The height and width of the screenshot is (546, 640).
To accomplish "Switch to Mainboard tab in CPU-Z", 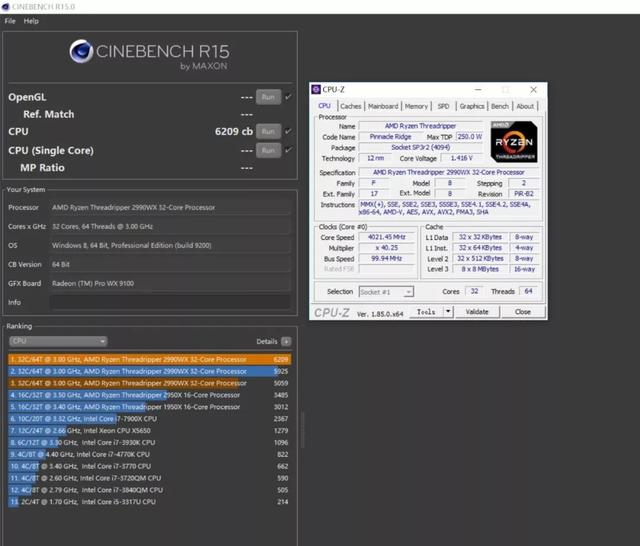I will click(383, 106).
